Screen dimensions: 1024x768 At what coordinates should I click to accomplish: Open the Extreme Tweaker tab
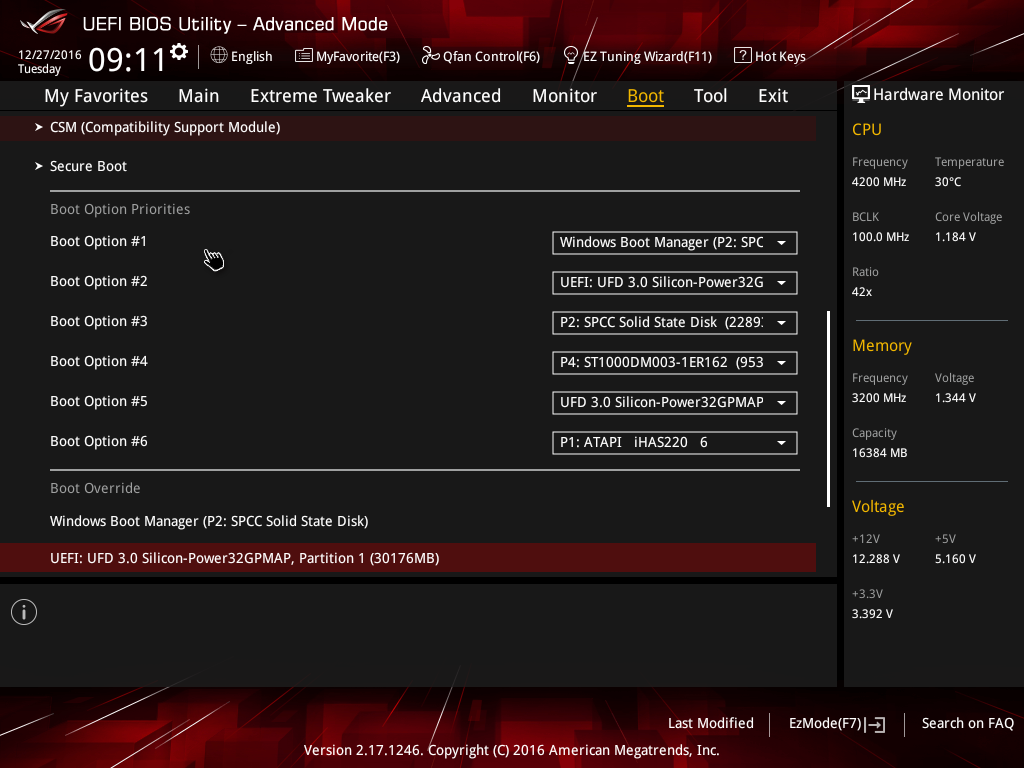pos(320,96)
